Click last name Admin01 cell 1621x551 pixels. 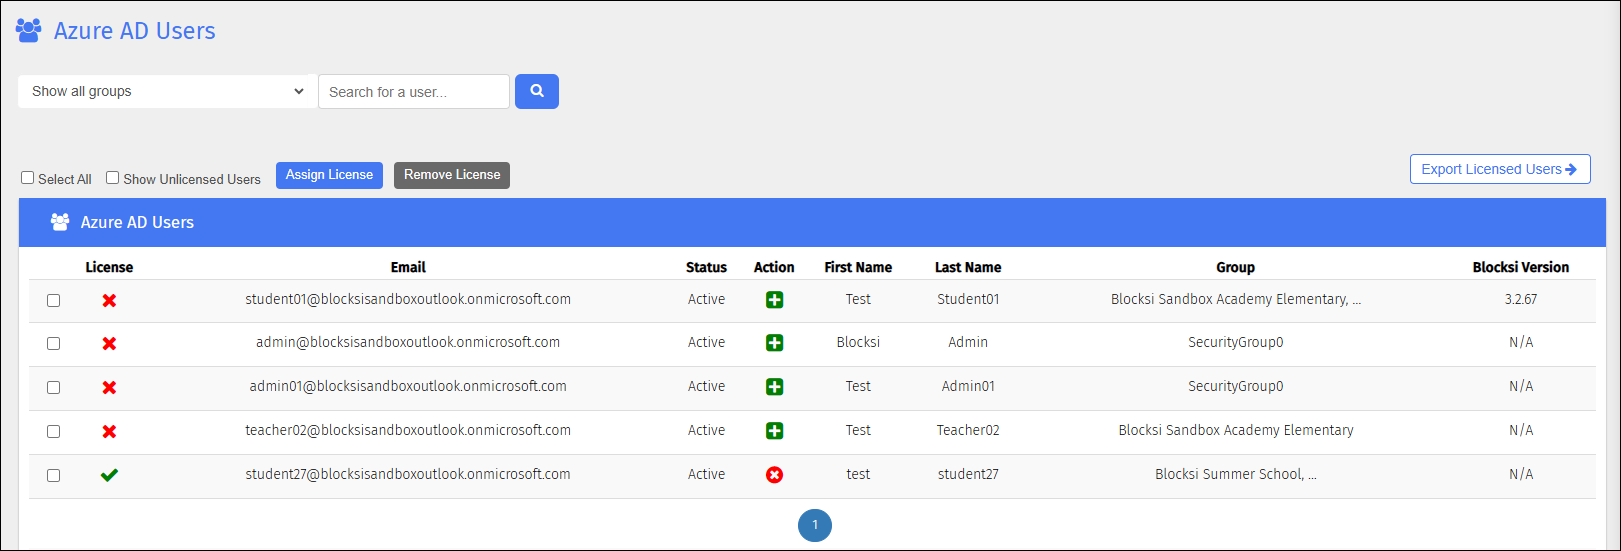point(968,386)
